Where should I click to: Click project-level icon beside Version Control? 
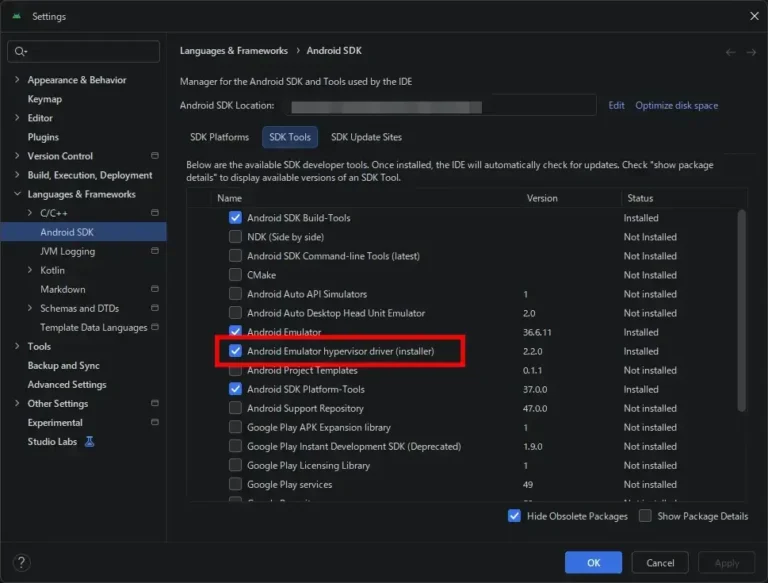(x=155, y=156)
